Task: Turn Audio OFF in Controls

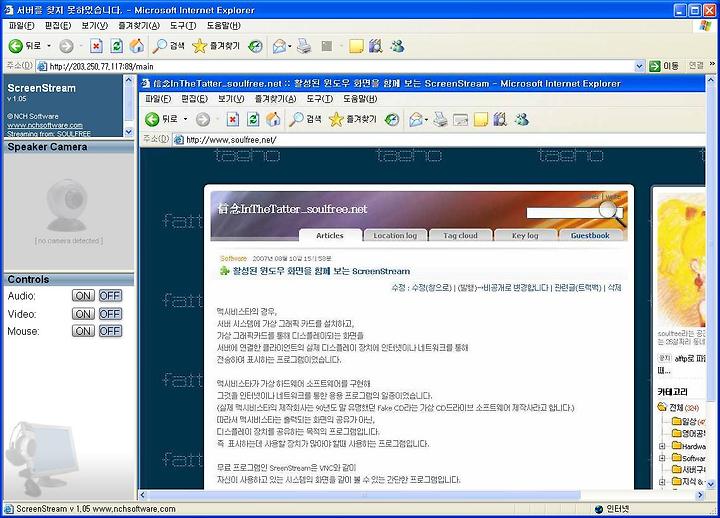Action: (110, 295)
